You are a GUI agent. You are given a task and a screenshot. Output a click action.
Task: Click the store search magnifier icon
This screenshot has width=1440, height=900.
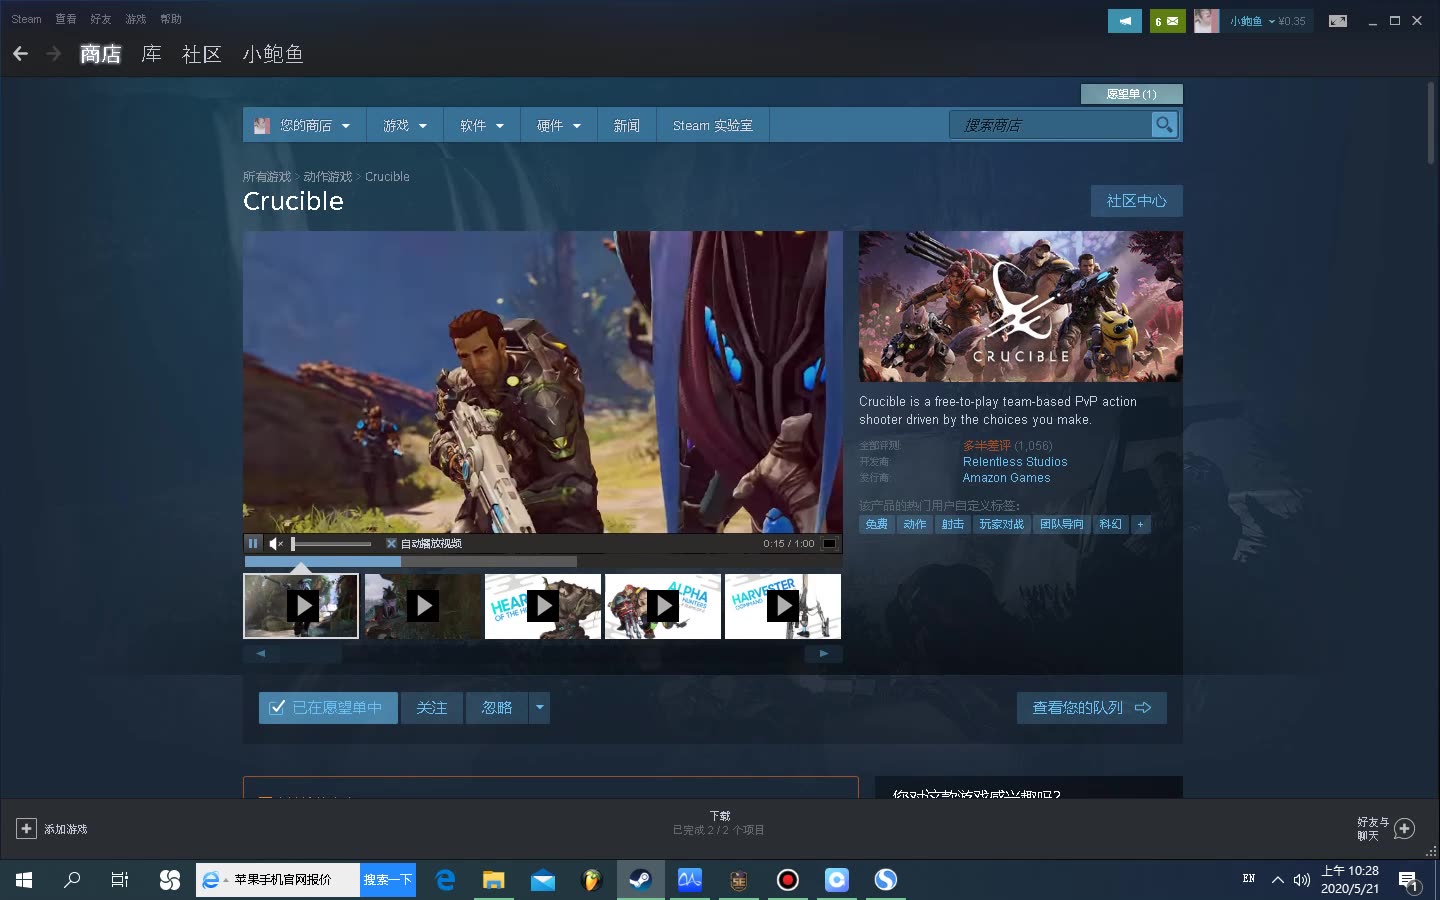click(x=1164, y=125)
